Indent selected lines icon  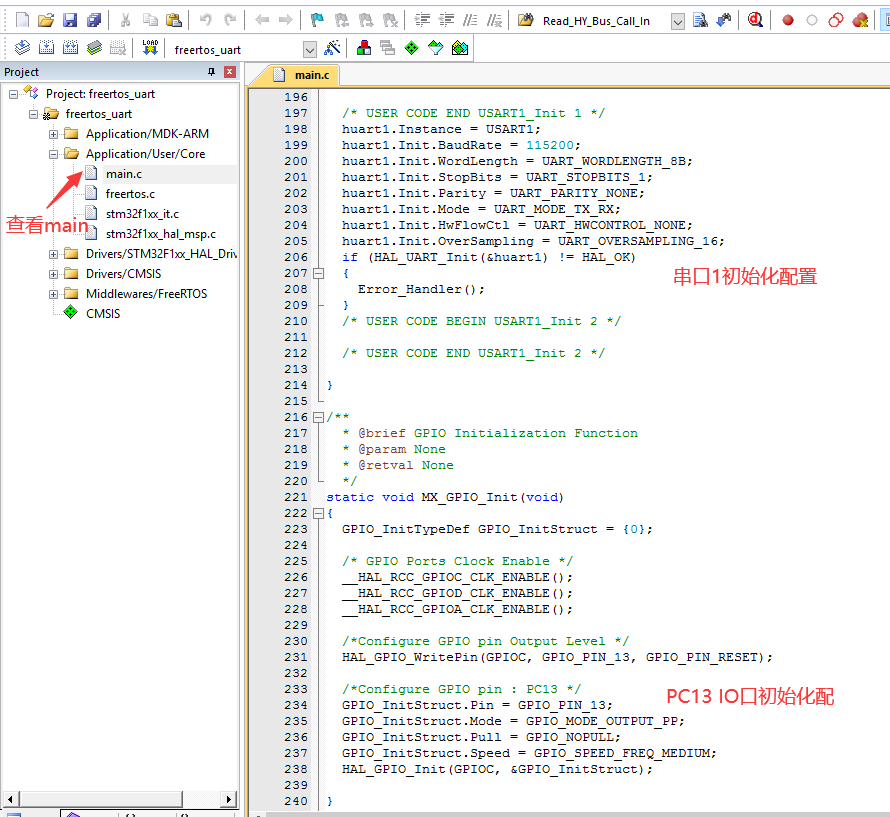[x=422, y=20]
